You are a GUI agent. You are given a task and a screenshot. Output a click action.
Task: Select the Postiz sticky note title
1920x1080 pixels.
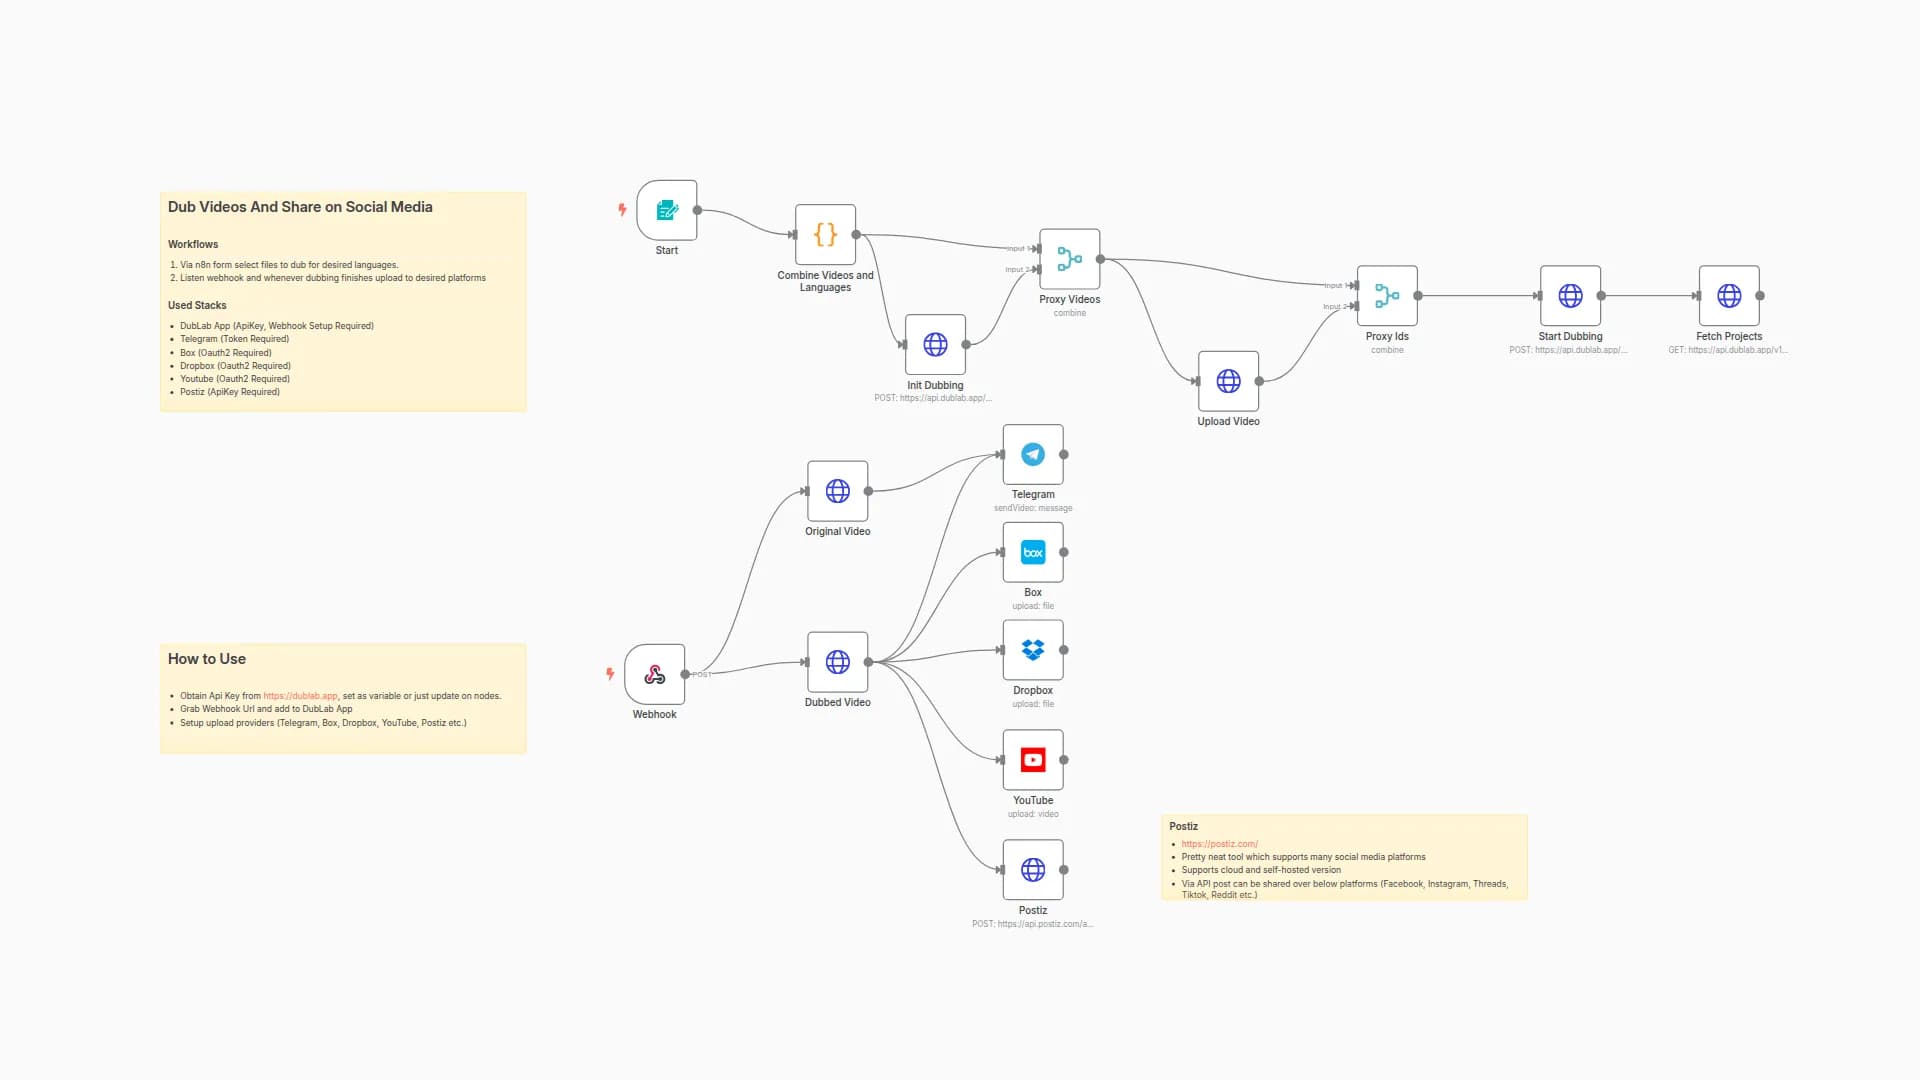point(1183,826)
